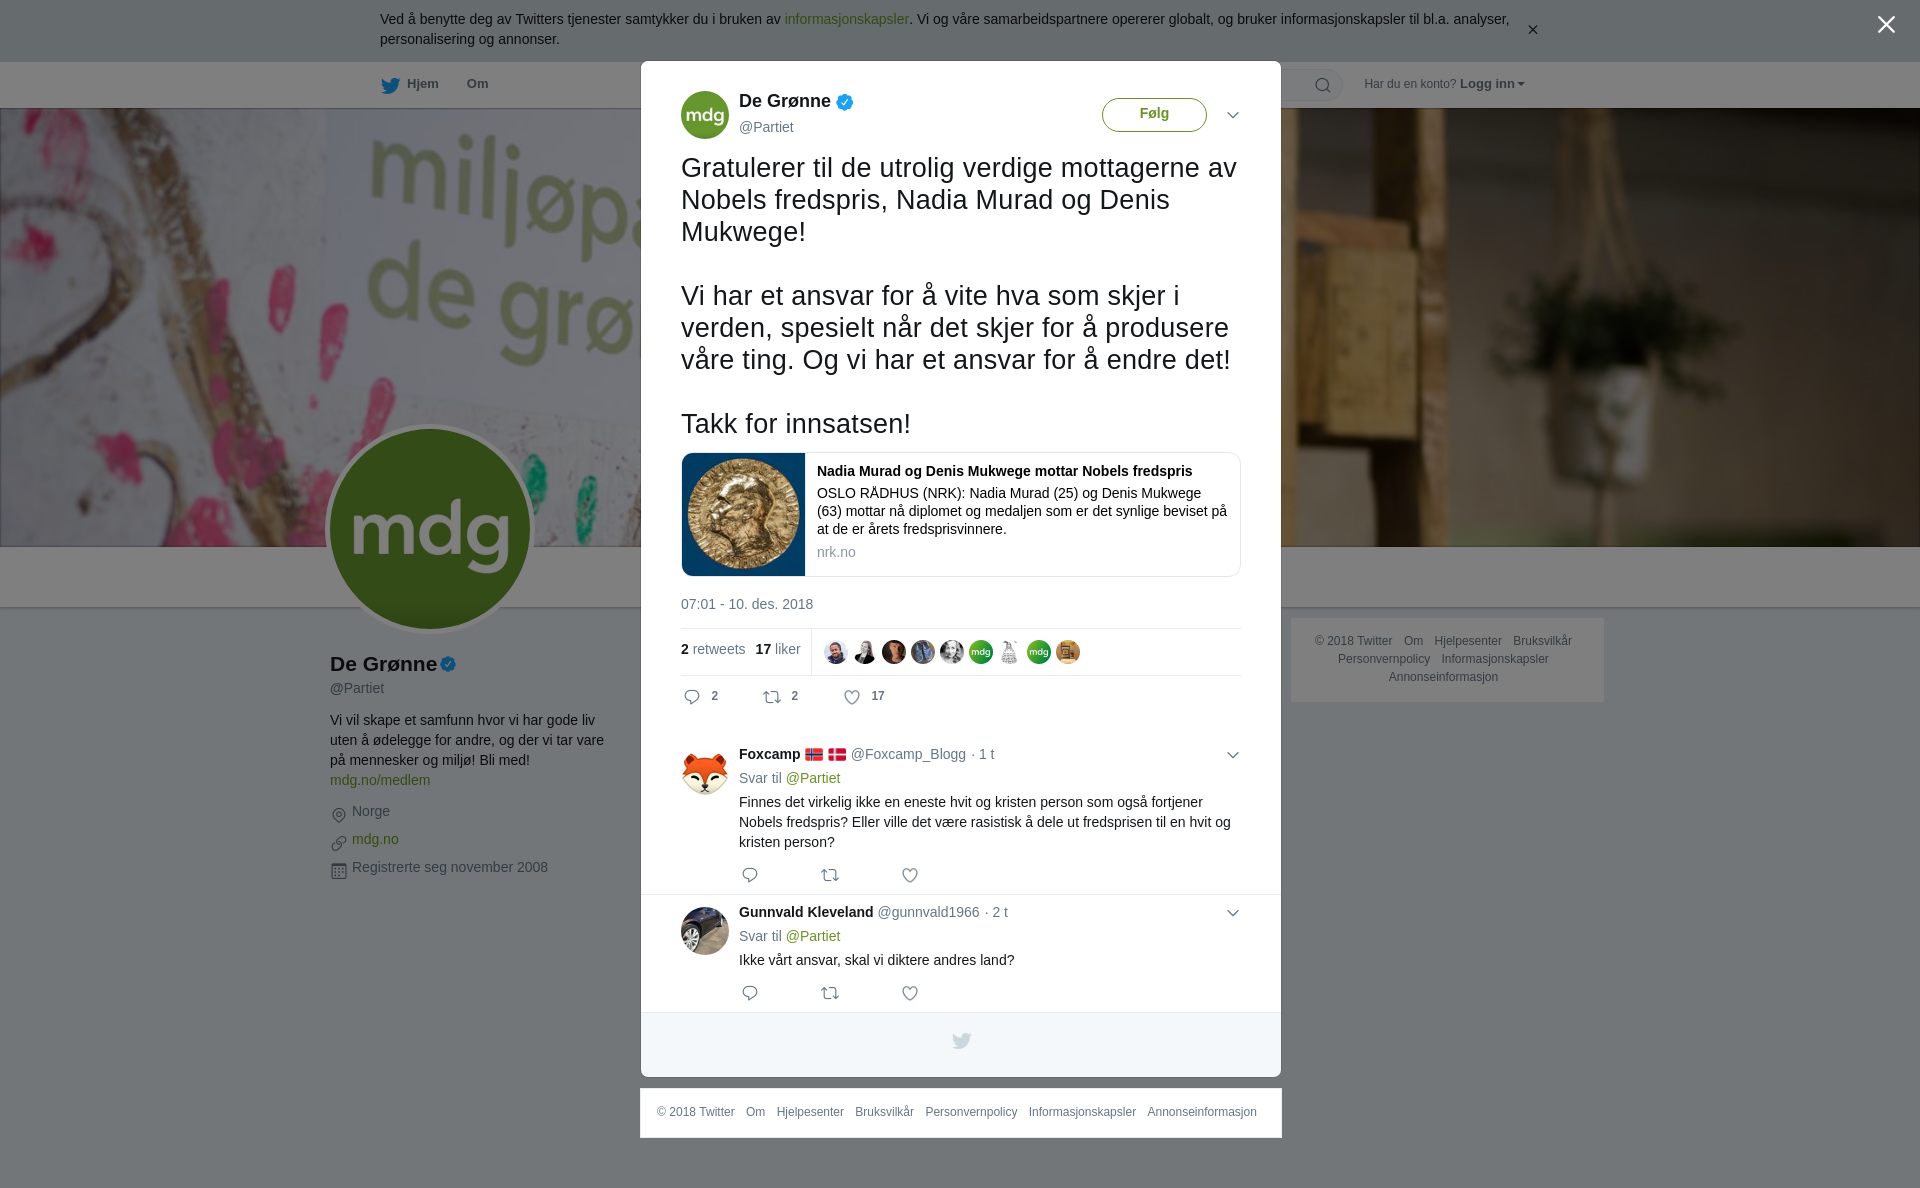Reply to Foxcamp's comment
The image size is (1920, 1188).
750,875
